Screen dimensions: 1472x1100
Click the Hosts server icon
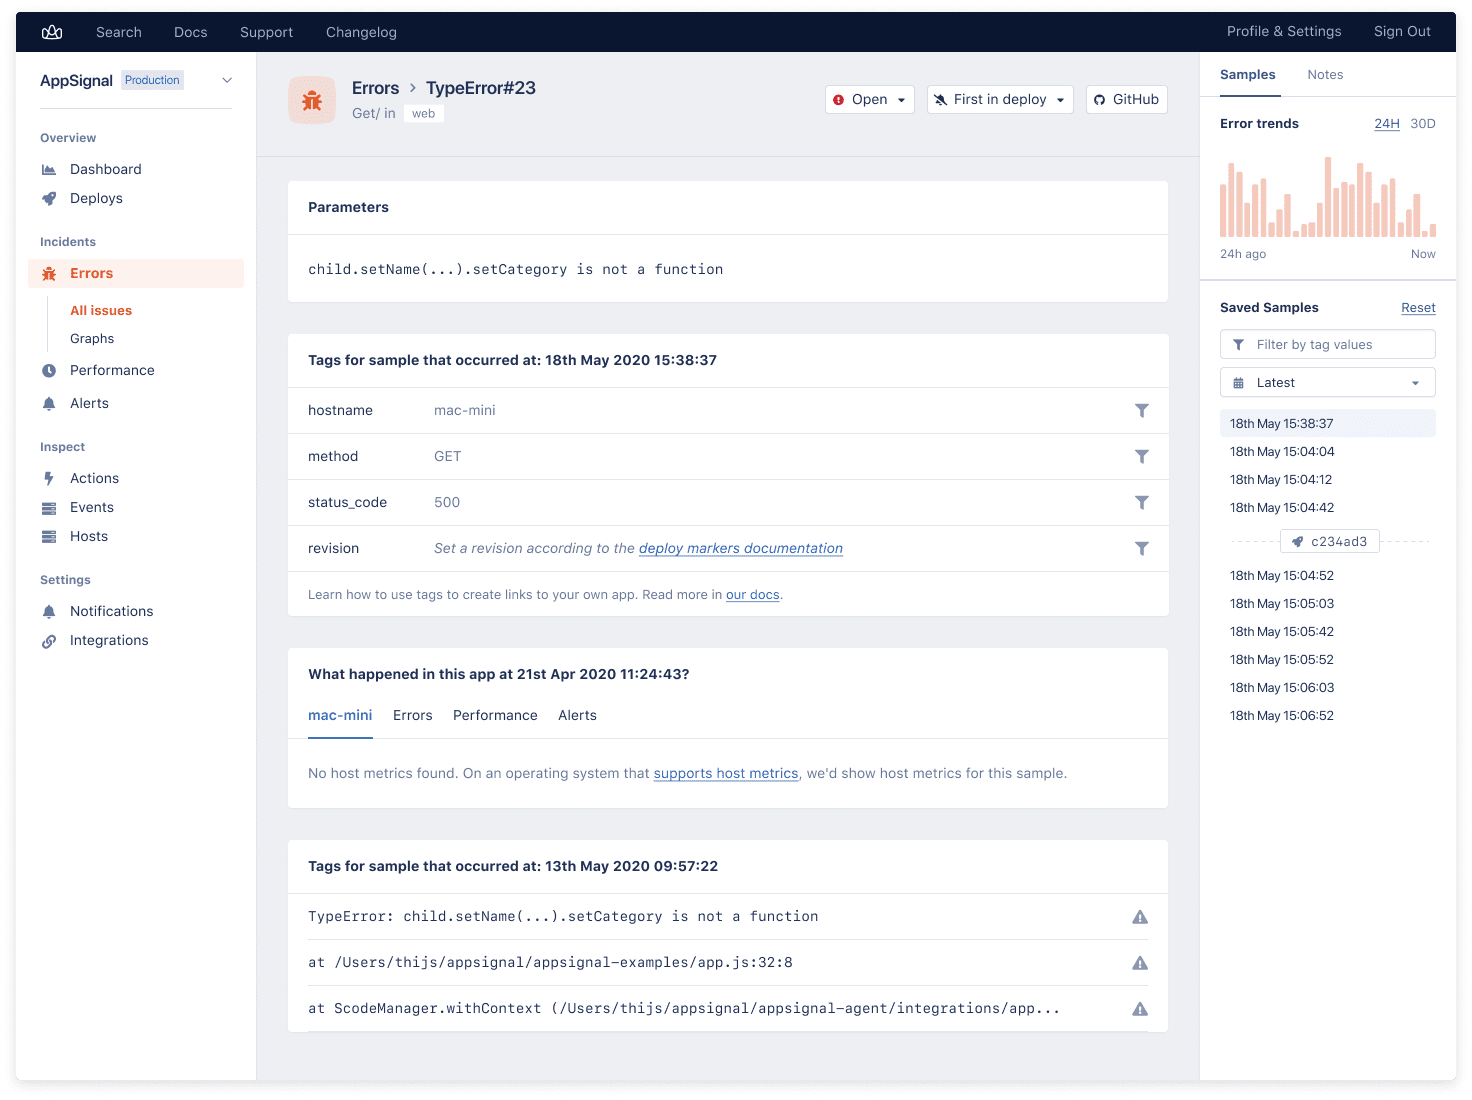pos(49,537)
